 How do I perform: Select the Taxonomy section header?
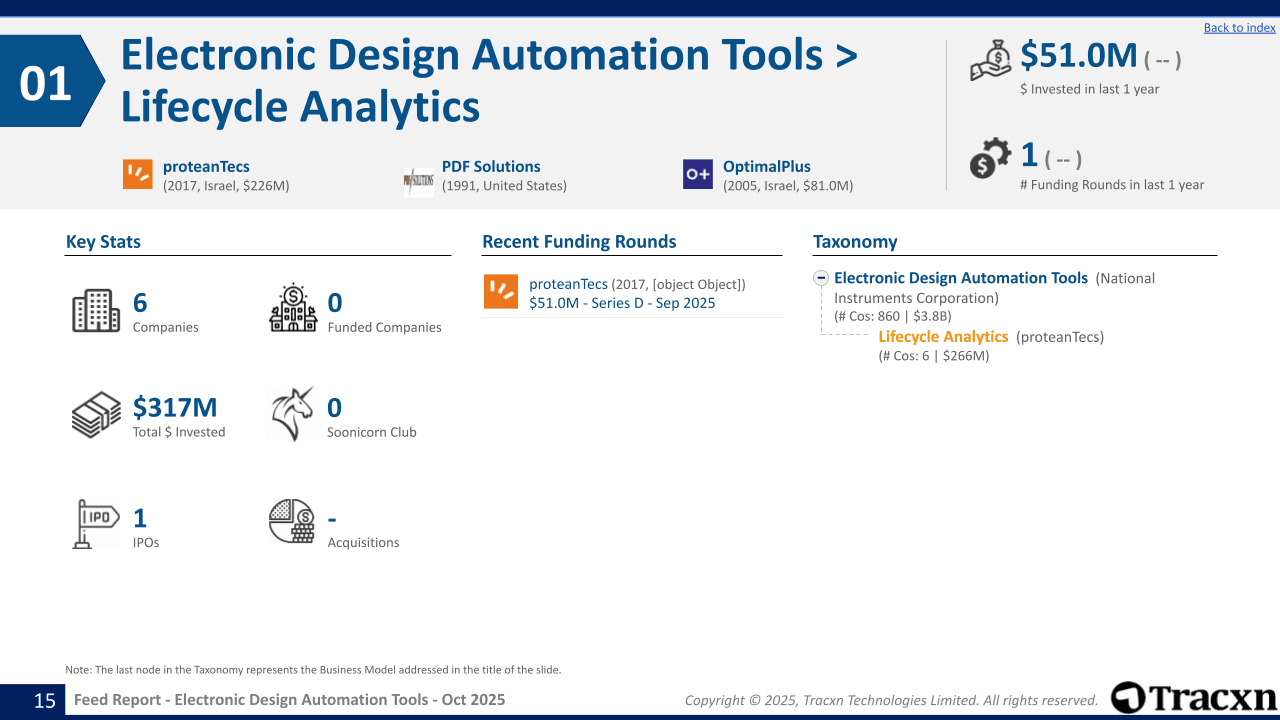tap(854, 241)
